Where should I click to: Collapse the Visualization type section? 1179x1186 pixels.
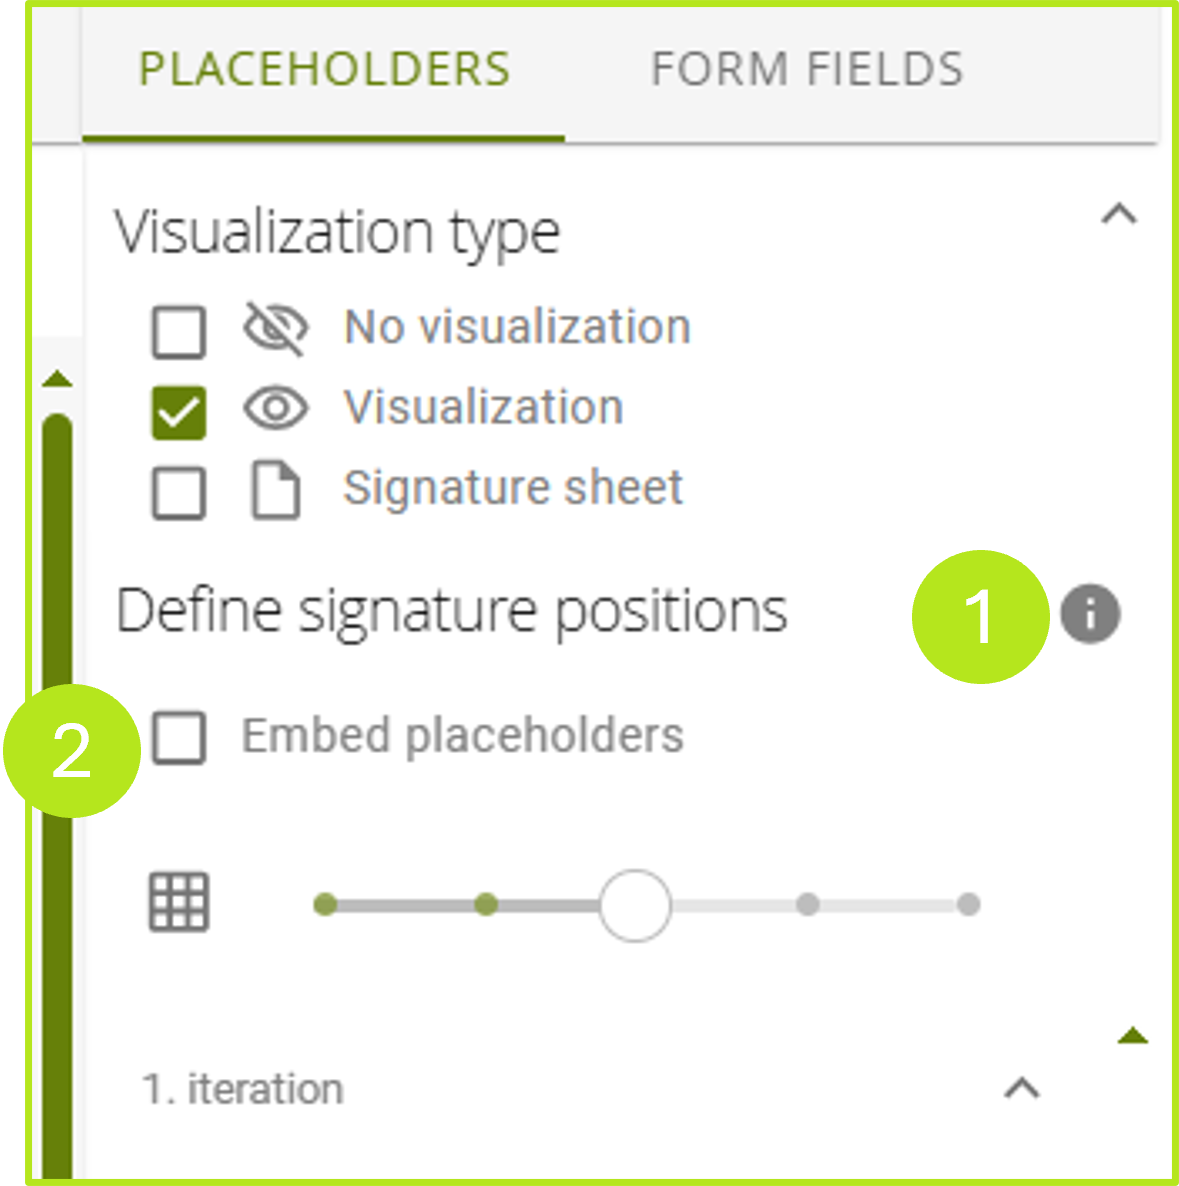click(x=1120, y=213)
